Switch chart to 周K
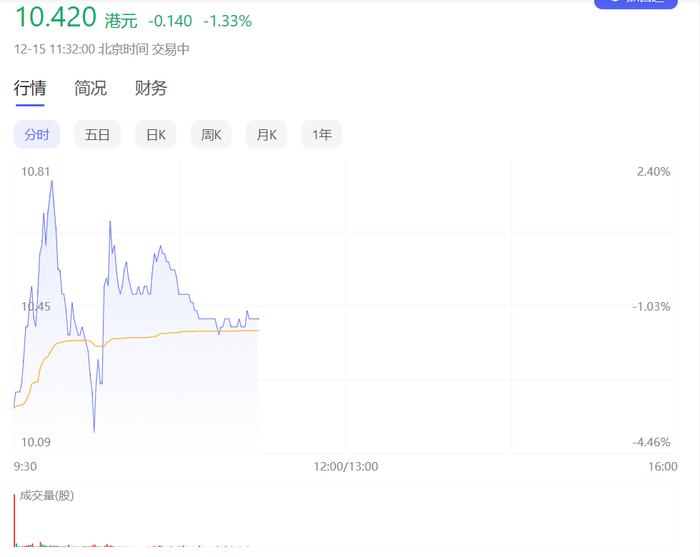Image resolution: width=700 pixels, height=557 pixels. tap(211, 134)
